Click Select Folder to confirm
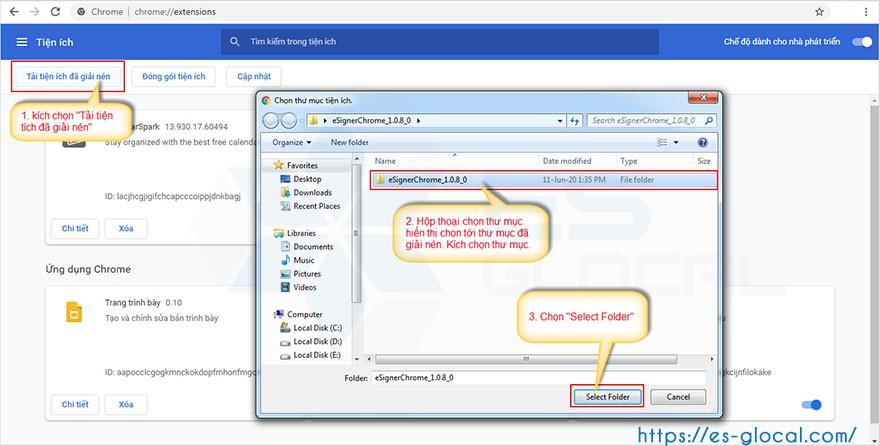This screenshot has width=880, height=446. click(608, 397)
